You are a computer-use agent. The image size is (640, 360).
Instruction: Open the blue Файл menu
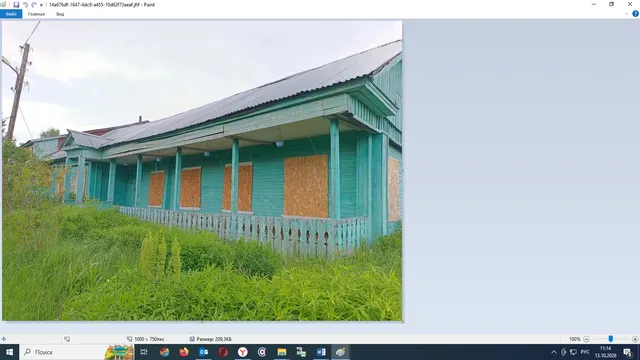point(11,14)
